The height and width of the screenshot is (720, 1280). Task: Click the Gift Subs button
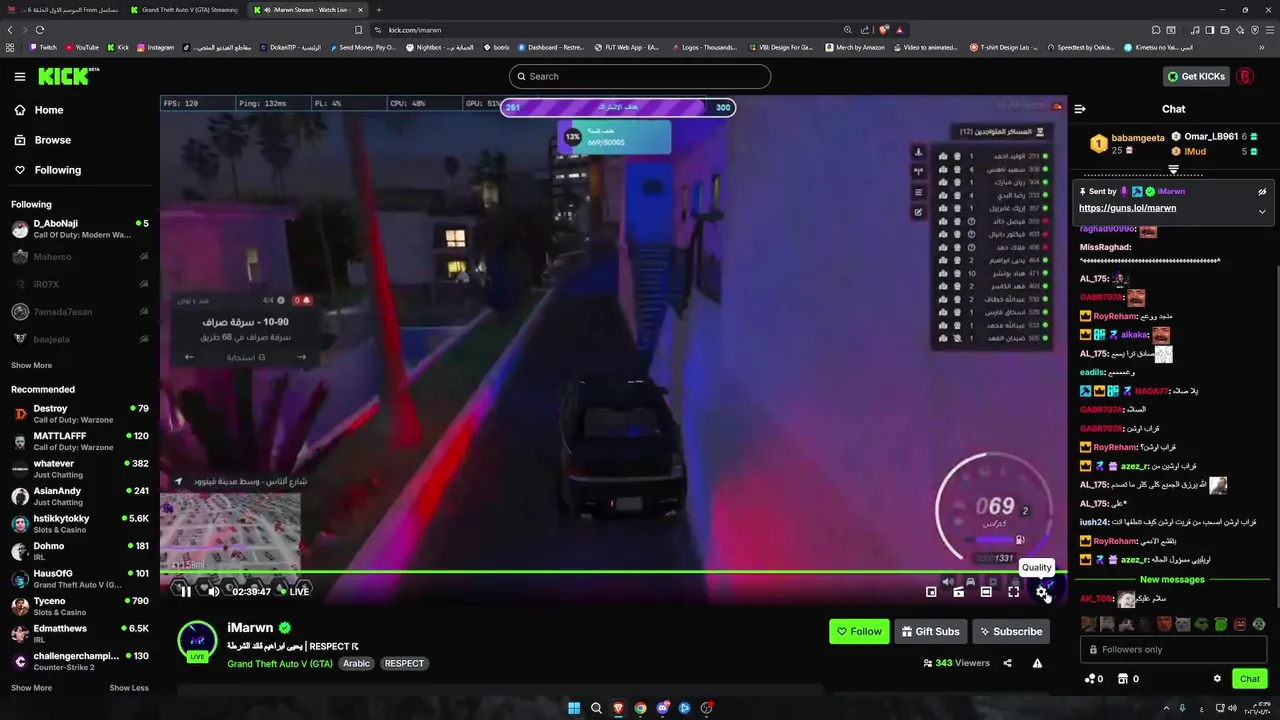(x=930, y=631)
